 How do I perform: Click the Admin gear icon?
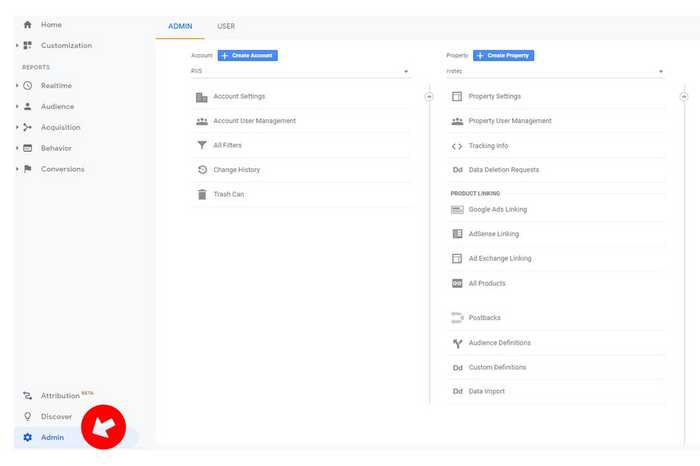coord(28,437)
